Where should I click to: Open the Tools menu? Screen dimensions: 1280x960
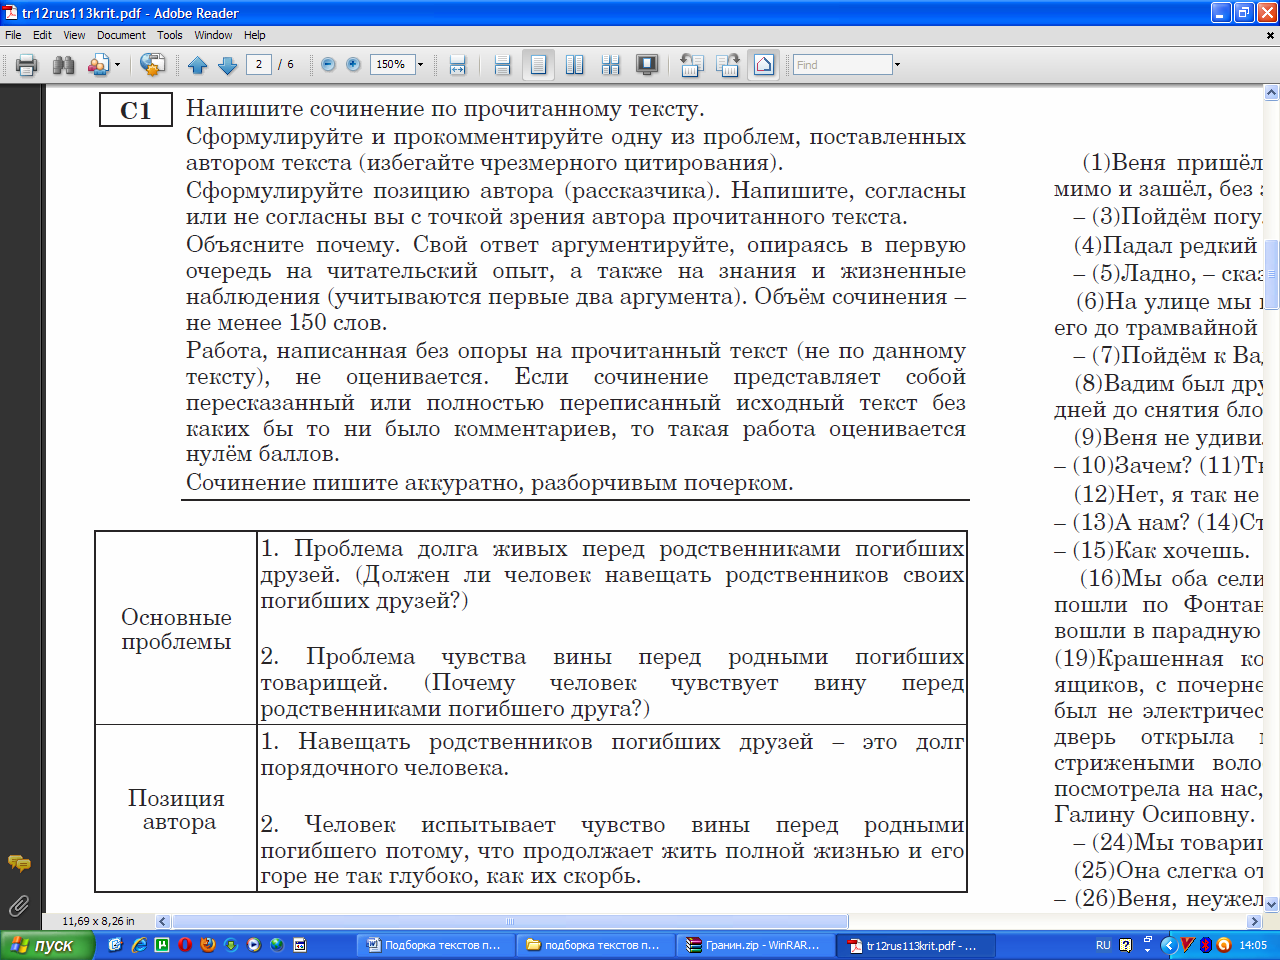pos(170,35)
